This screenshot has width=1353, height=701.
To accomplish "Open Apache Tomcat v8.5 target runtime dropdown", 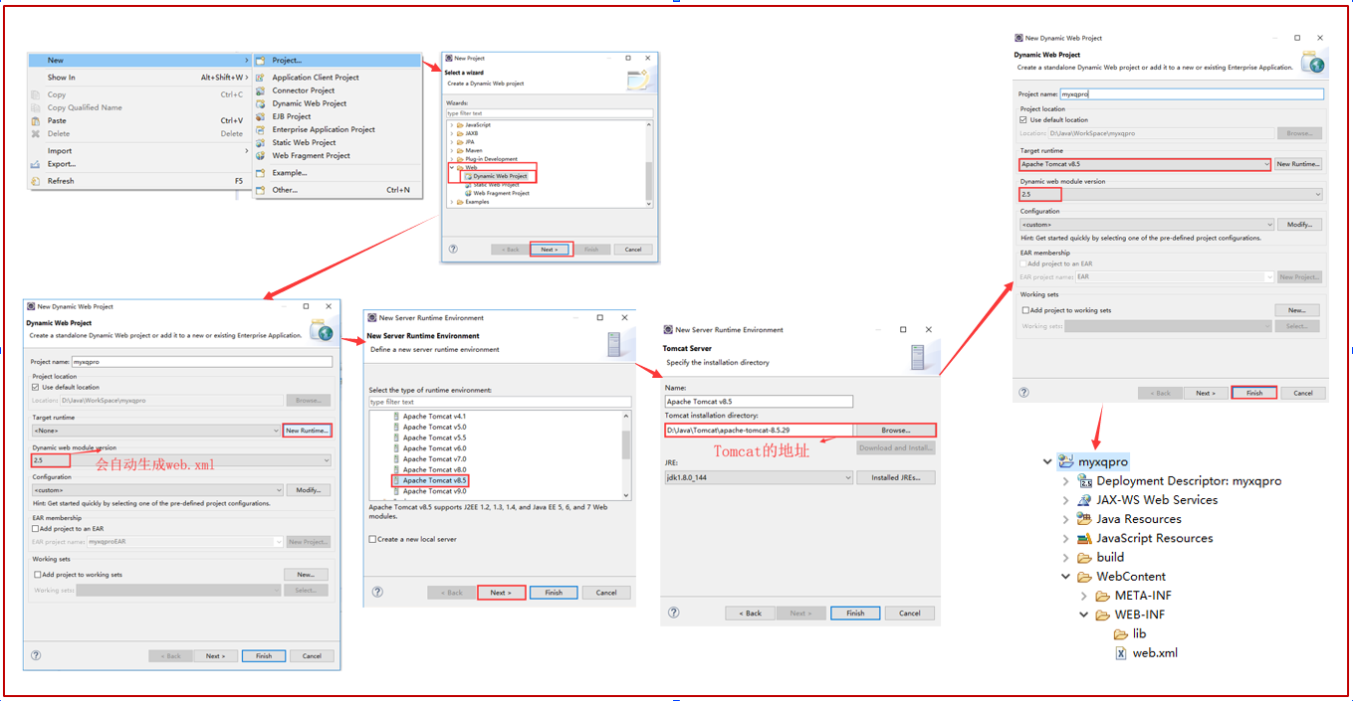I will click(x=1145, y=164).
